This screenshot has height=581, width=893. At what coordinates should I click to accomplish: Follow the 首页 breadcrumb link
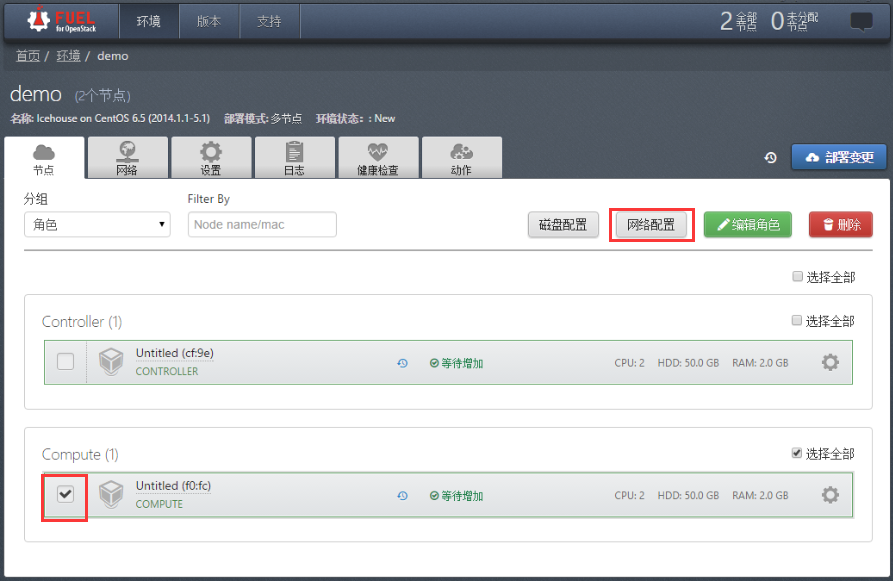click(x=27, y=56)
